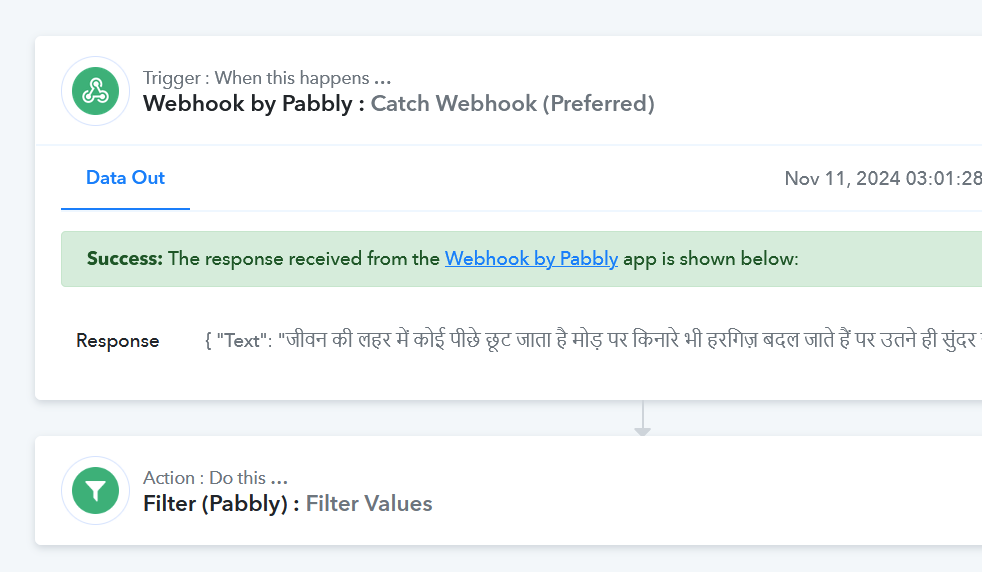Click the Catch Webhook (Preferred) event text
The image size is (982, 572).
pos(512,103)
